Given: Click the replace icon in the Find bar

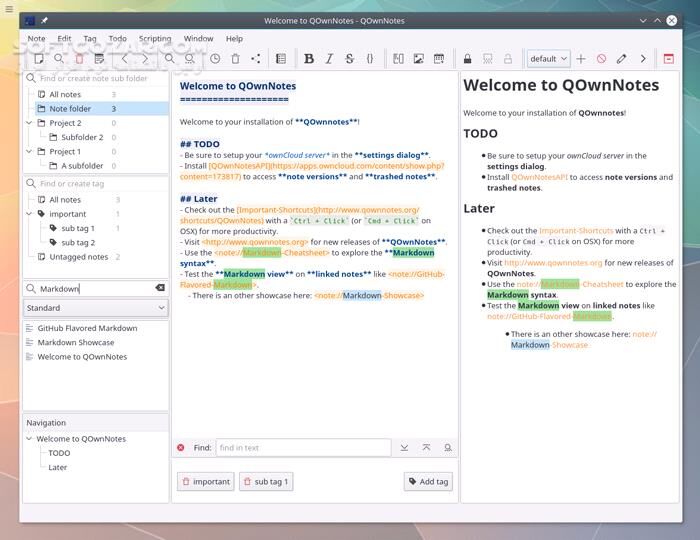Looking at the screenshot, I should point(447,447).
